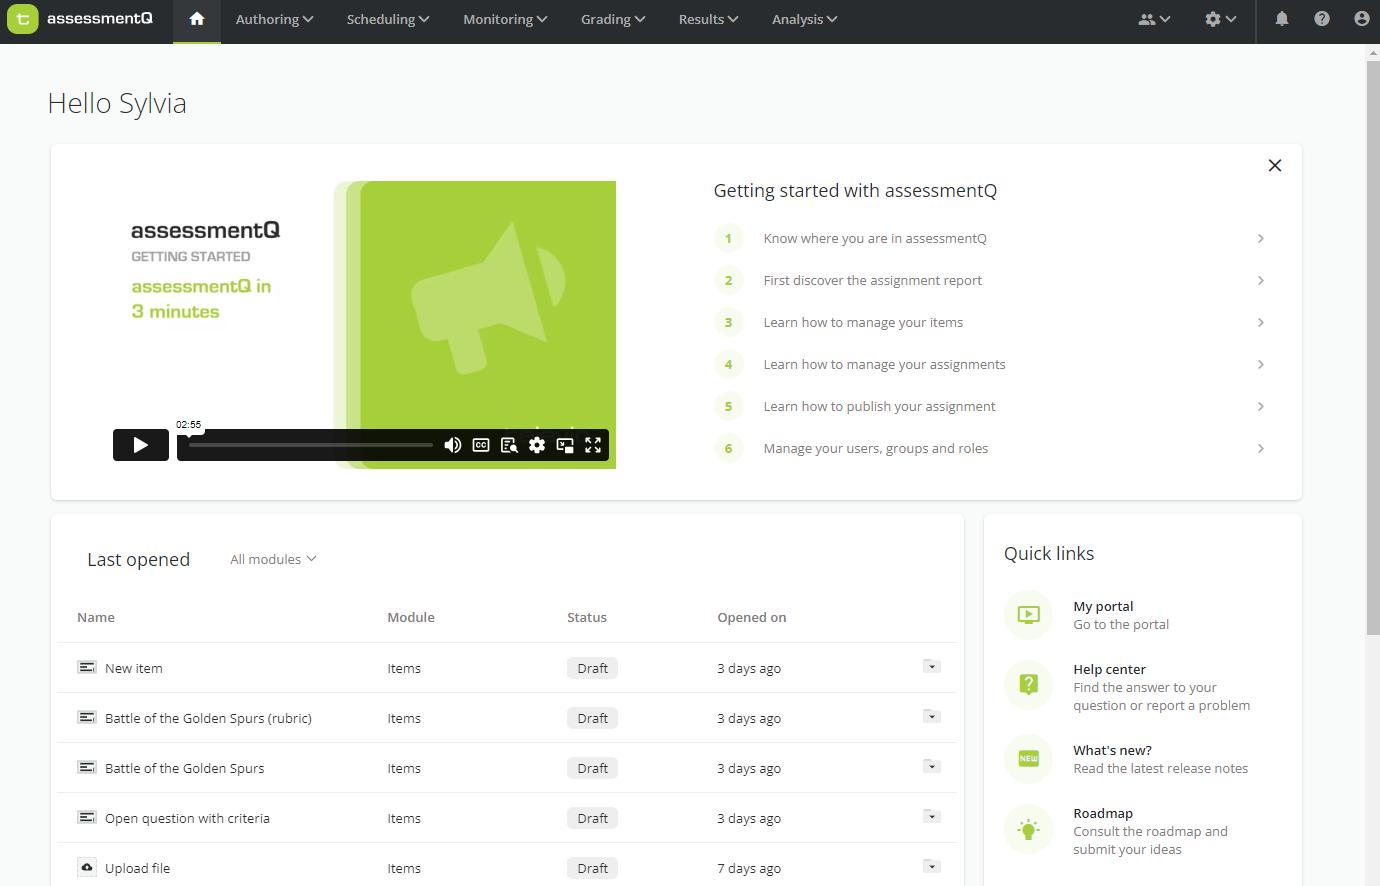The image size is (1380, 886).
Task: Open the notifications bell
Action: coord(1282,19)
